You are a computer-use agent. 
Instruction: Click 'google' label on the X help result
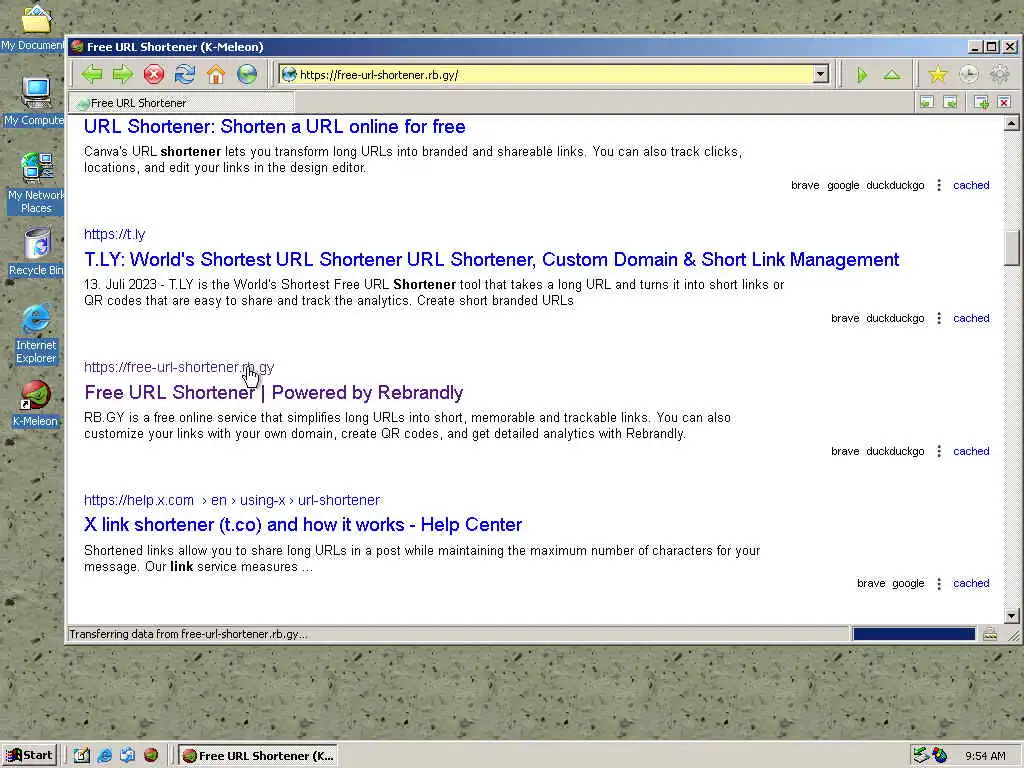(908, 584)
